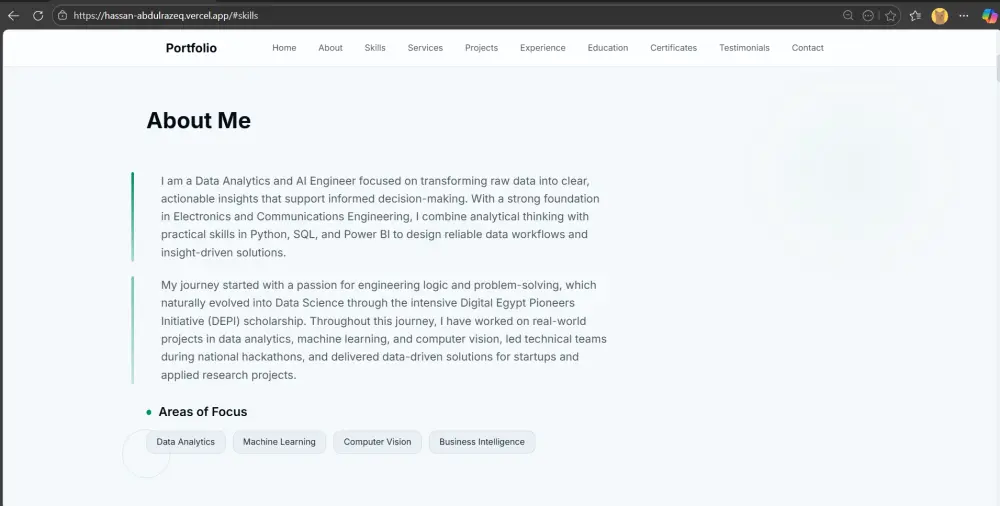Go to the Home nav link
The width and height of the screenshot is (1000, 506).
(284, 48)
